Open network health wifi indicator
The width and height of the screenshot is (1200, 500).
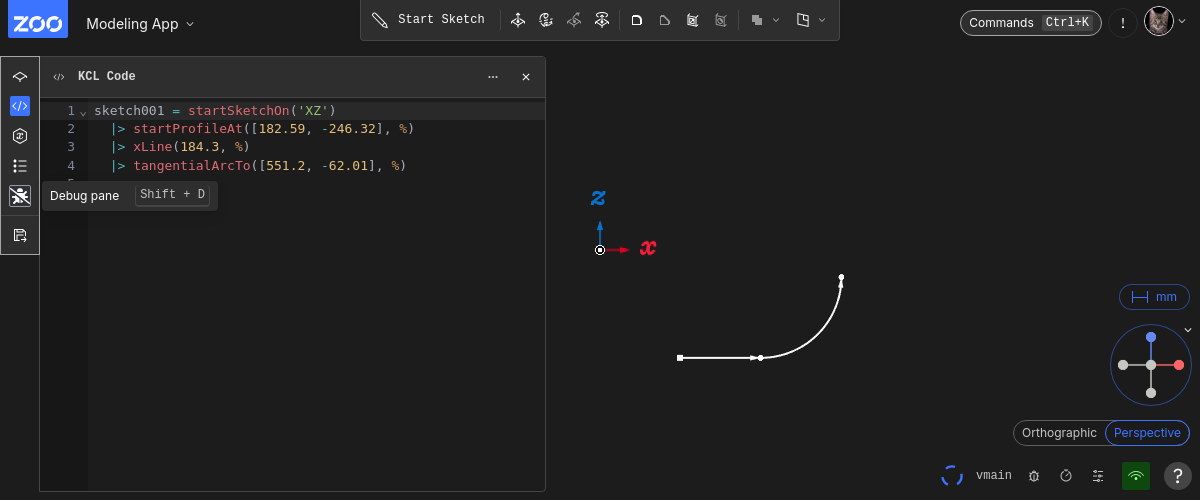click(x=1135, y=476)
